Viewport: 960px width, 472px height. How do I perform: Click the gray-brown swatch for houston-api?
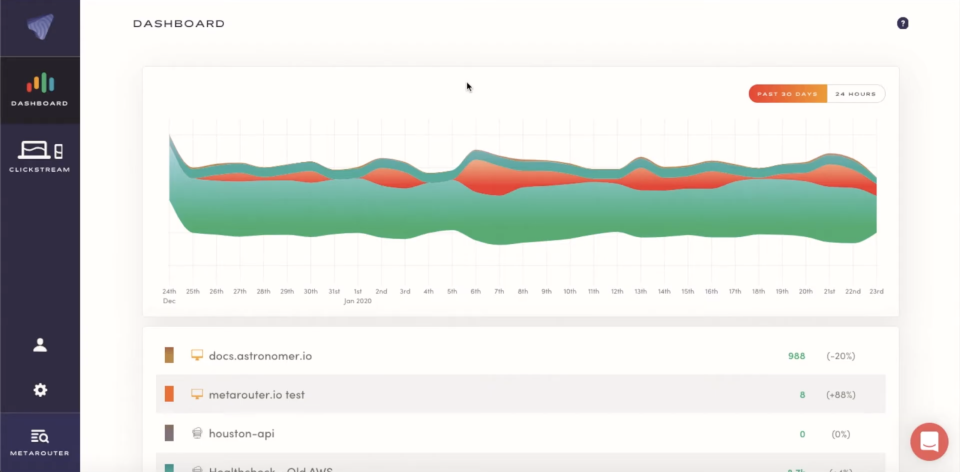[x=170, y=434]
